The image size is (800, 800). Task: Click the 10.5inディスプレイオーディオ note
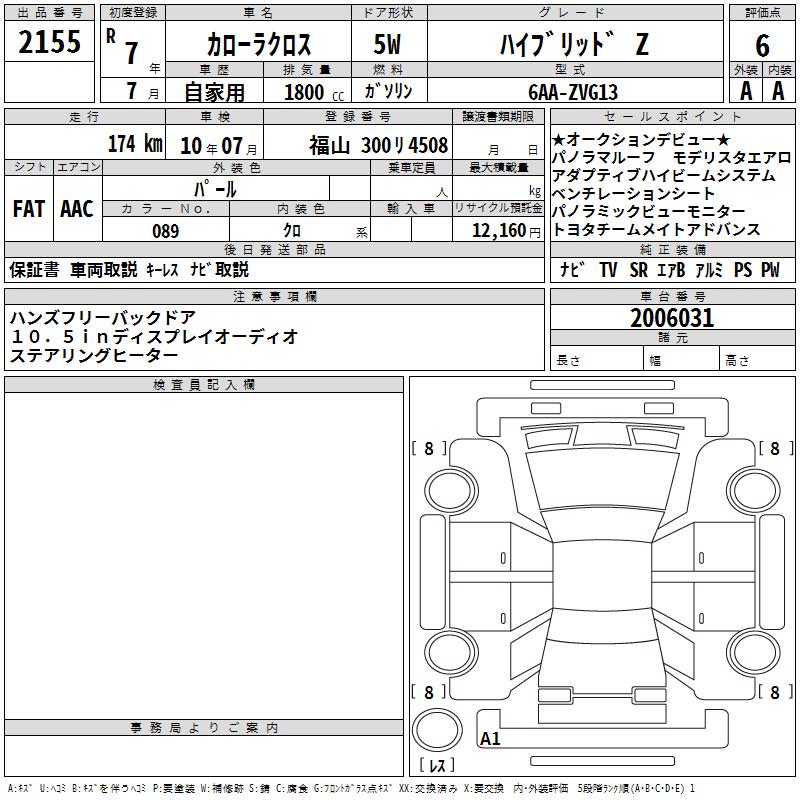(154, 336)
